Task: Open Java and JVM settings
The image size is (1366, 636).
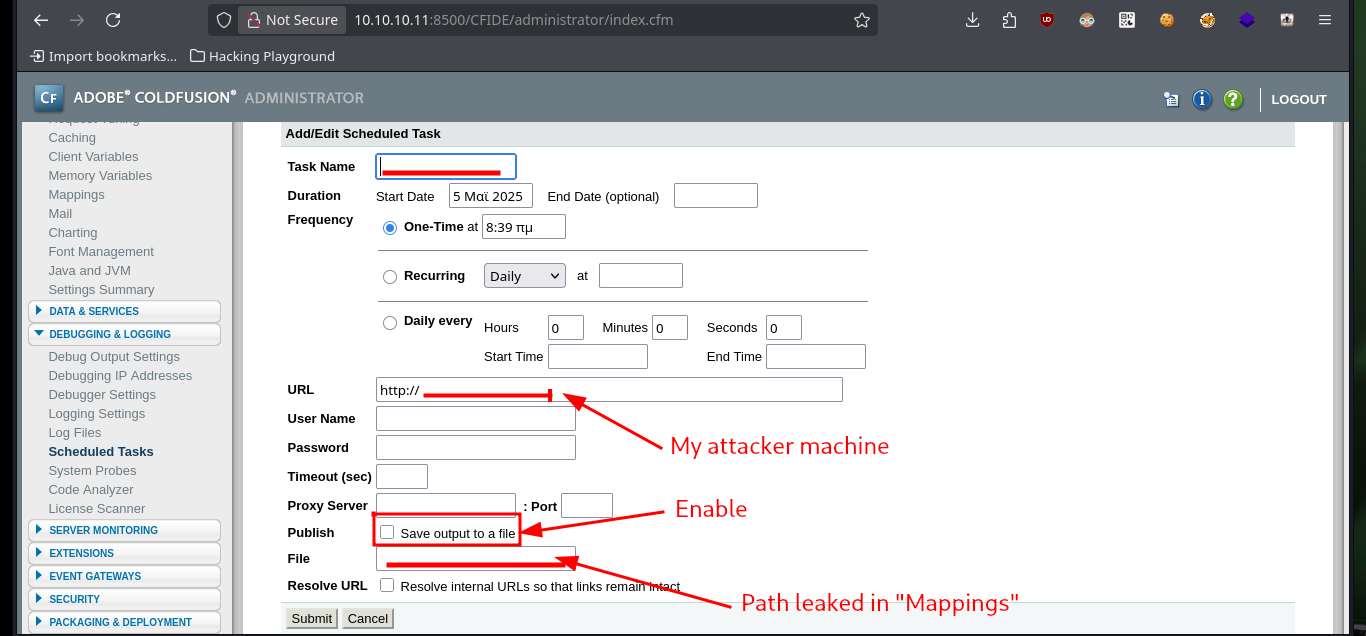Action: pyautogui.click(x=89, y=271)
